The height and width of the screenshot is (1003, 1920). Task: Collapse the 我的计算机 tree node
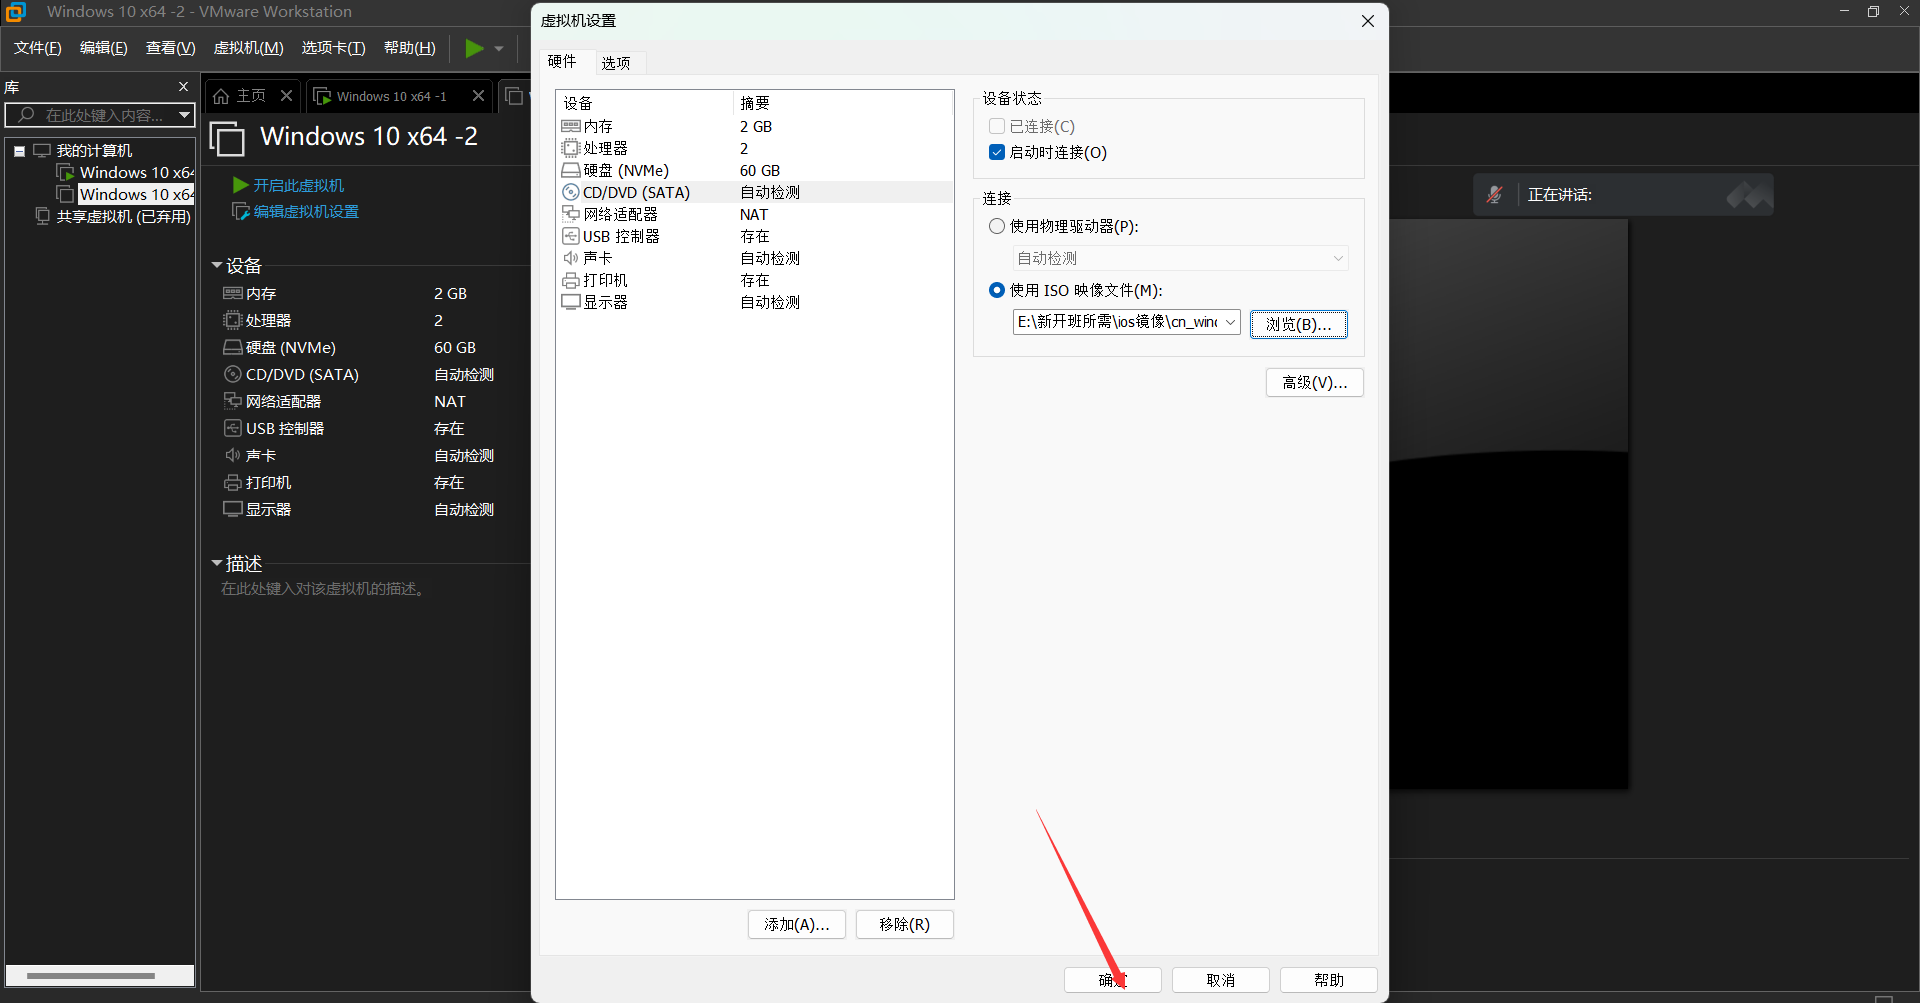point(19,151)
